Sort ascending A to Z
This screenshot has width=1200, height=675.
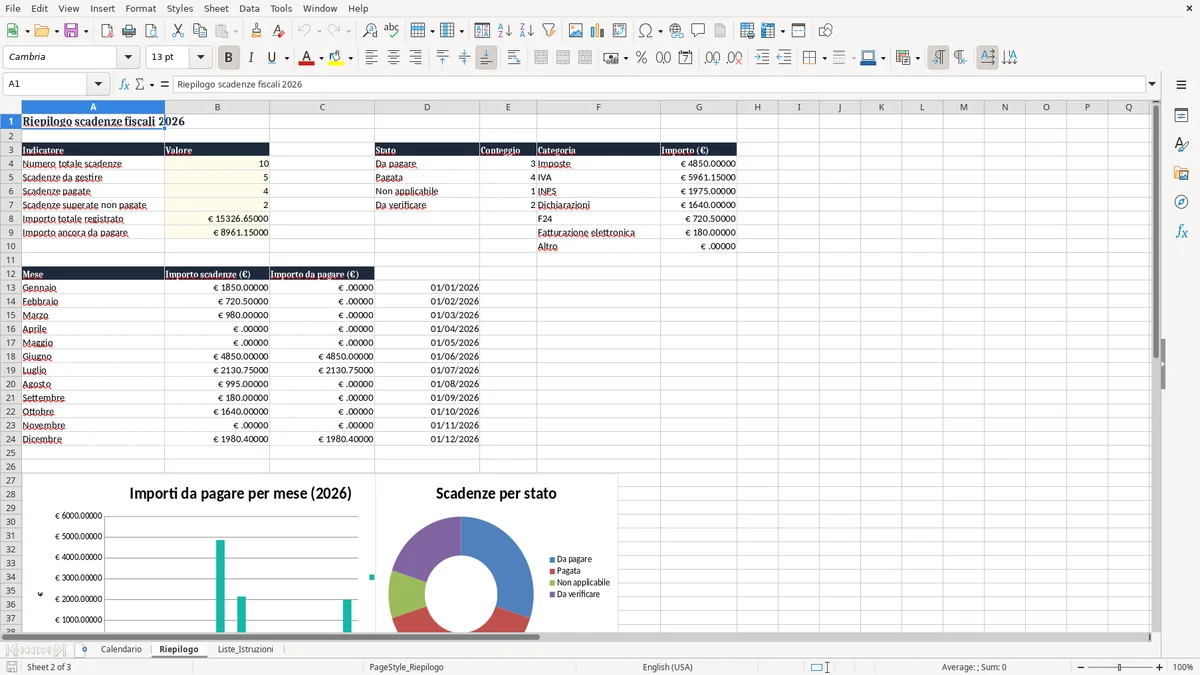click(505, 31)
